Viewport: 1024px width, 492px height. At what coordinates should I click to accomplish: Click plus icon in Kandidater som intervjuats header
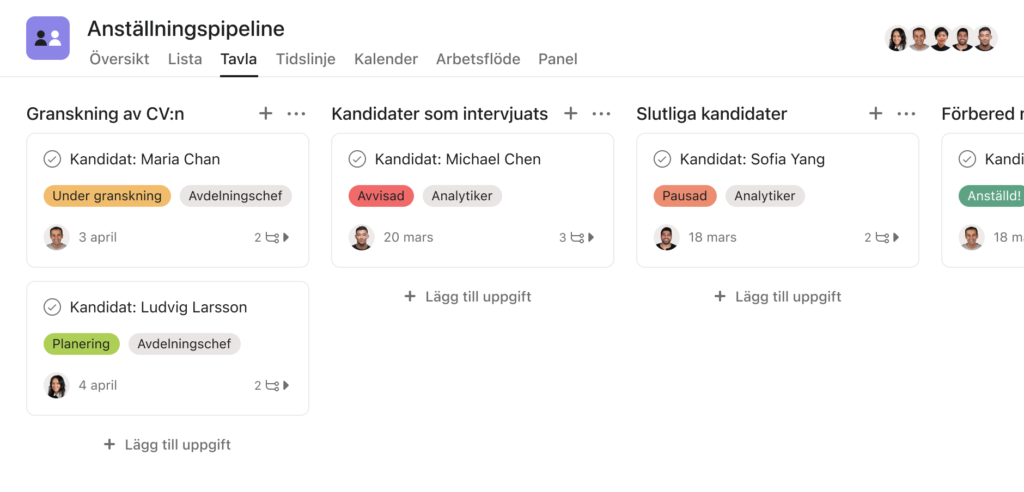point(571,114)
